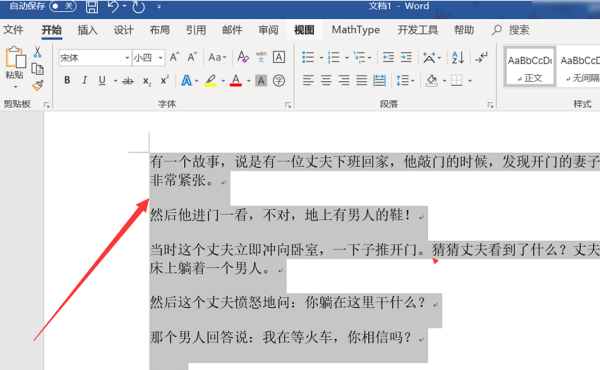The width and height of the screenshot is (600, 370).
Task: Apply red font color
Action: click(236, 80)
